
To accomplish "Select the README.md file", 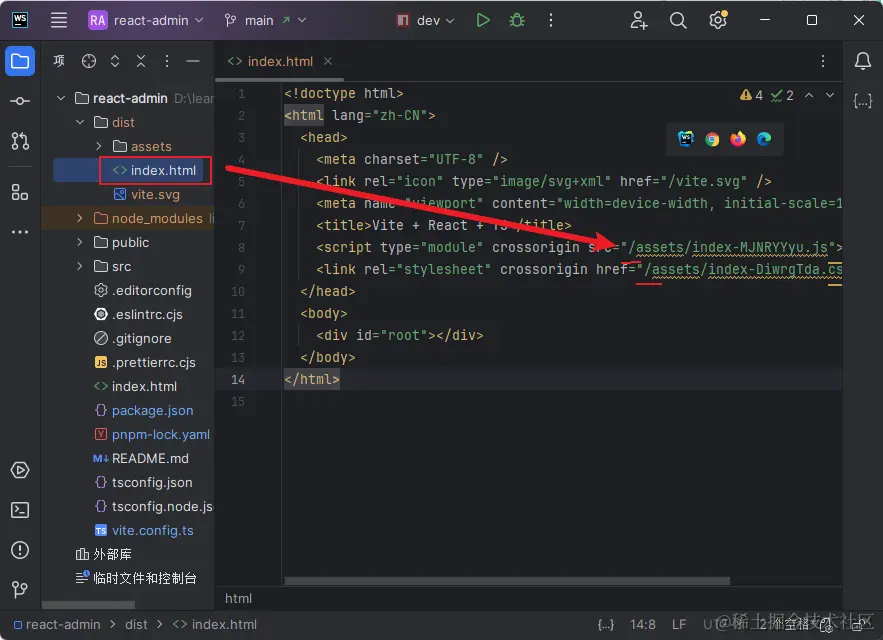I will pyautogui.click(x=141, y=458).
